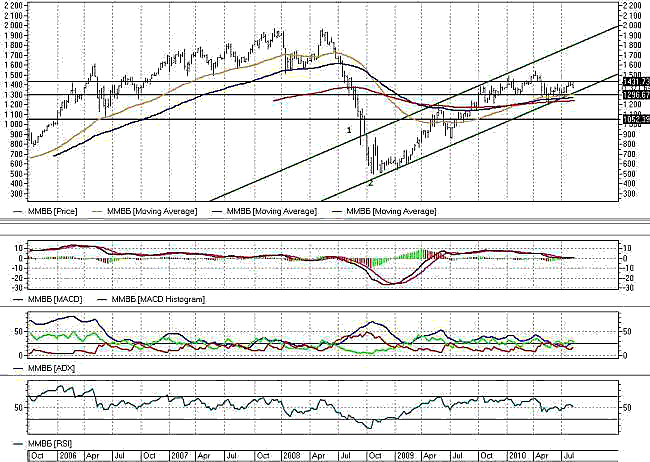Select the 1431.73 price tag on right axis
Image resolution: width=650 pixels, height=462 pixels.
(636, 82)
